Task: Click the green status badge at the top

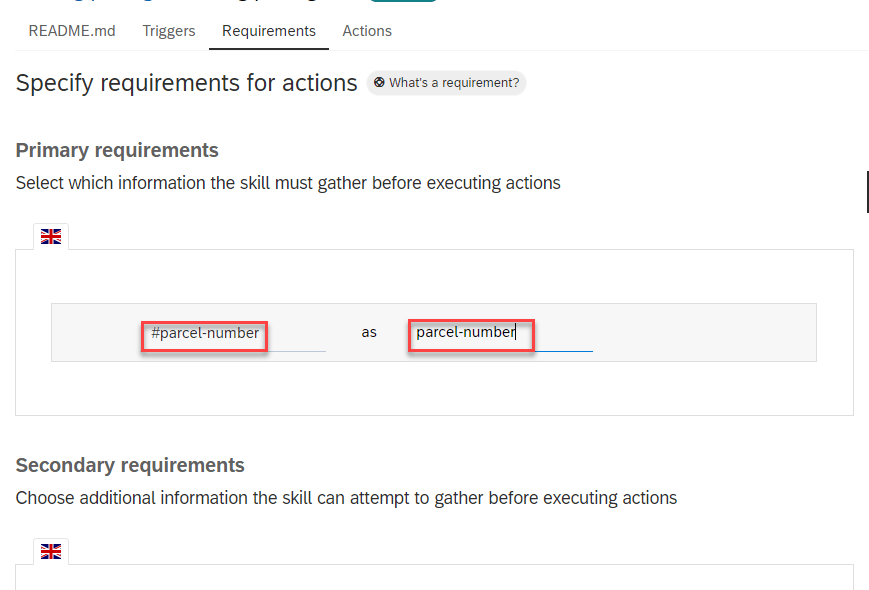Action: pos(403,1)
